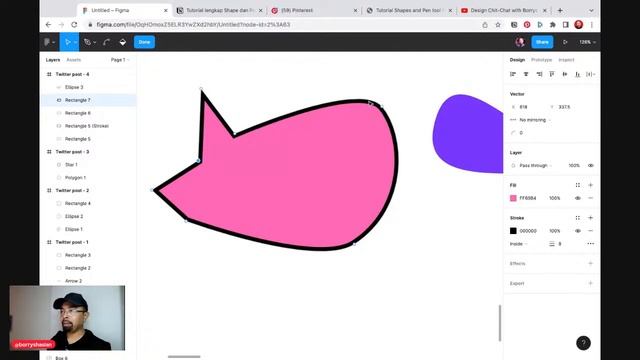Switch to the Prototype tab
The height and width of the screenshot is (360, 640).
(x=541, y=60)
